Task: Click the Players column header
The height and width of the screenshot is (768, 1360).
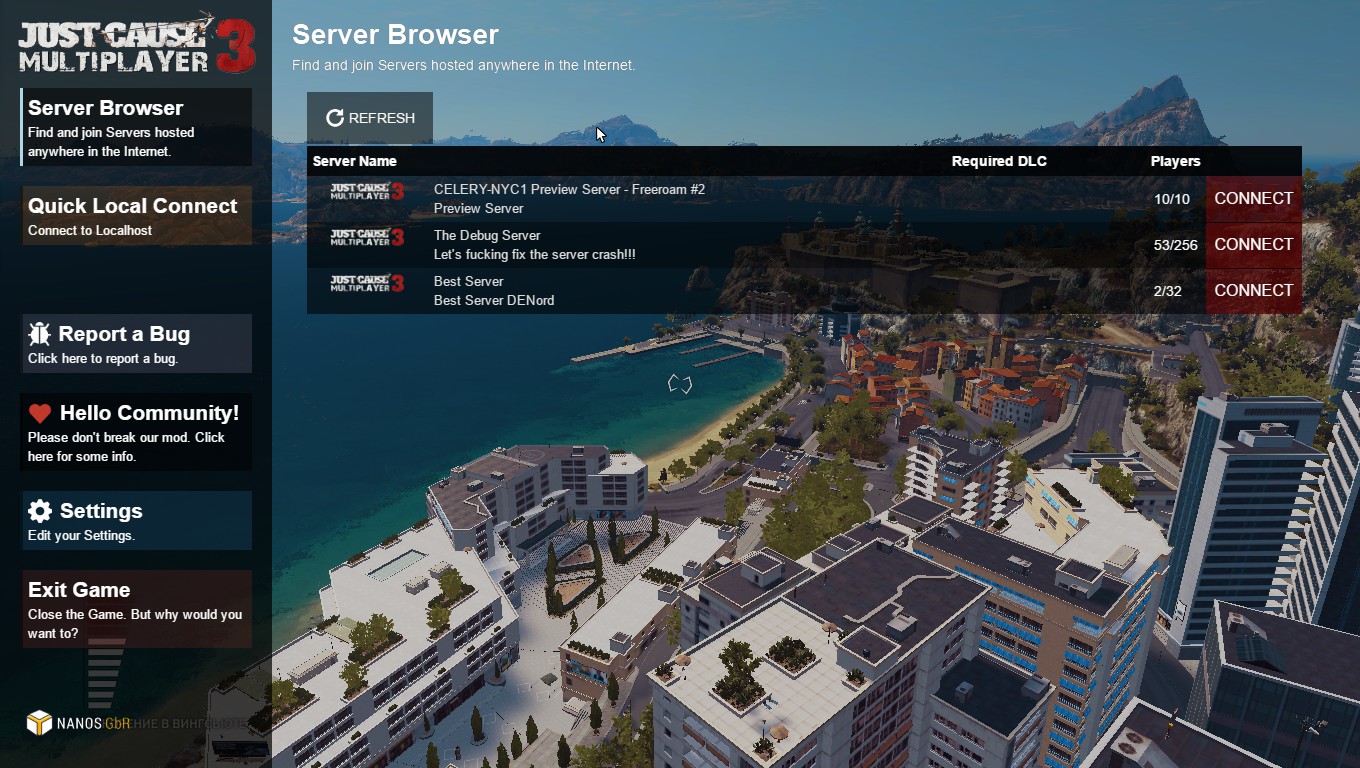Action: (1176, 161)
